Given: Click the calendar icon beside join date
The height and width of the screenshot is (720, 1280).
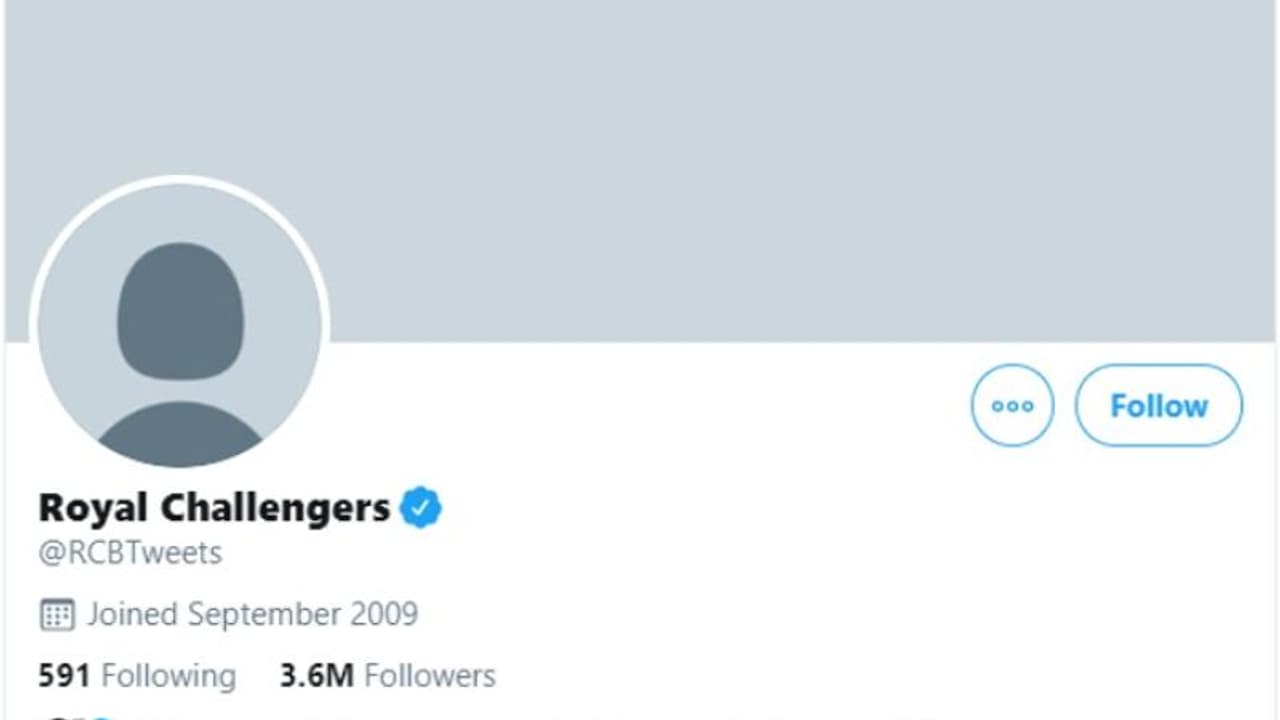Looking at the screenshot, I should pos(57,614).
